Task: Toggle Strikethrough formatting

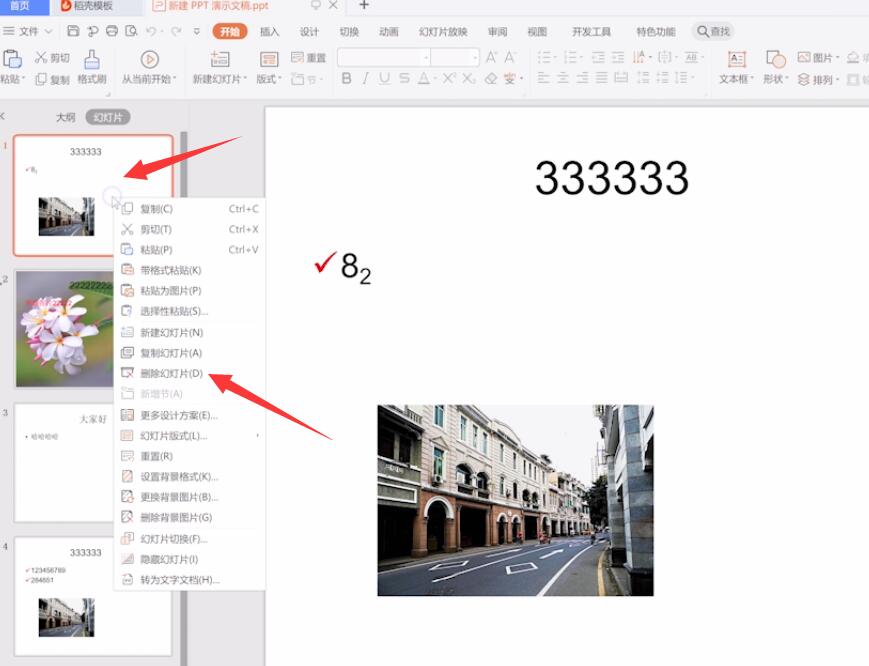Action: (x=404, y=78)
